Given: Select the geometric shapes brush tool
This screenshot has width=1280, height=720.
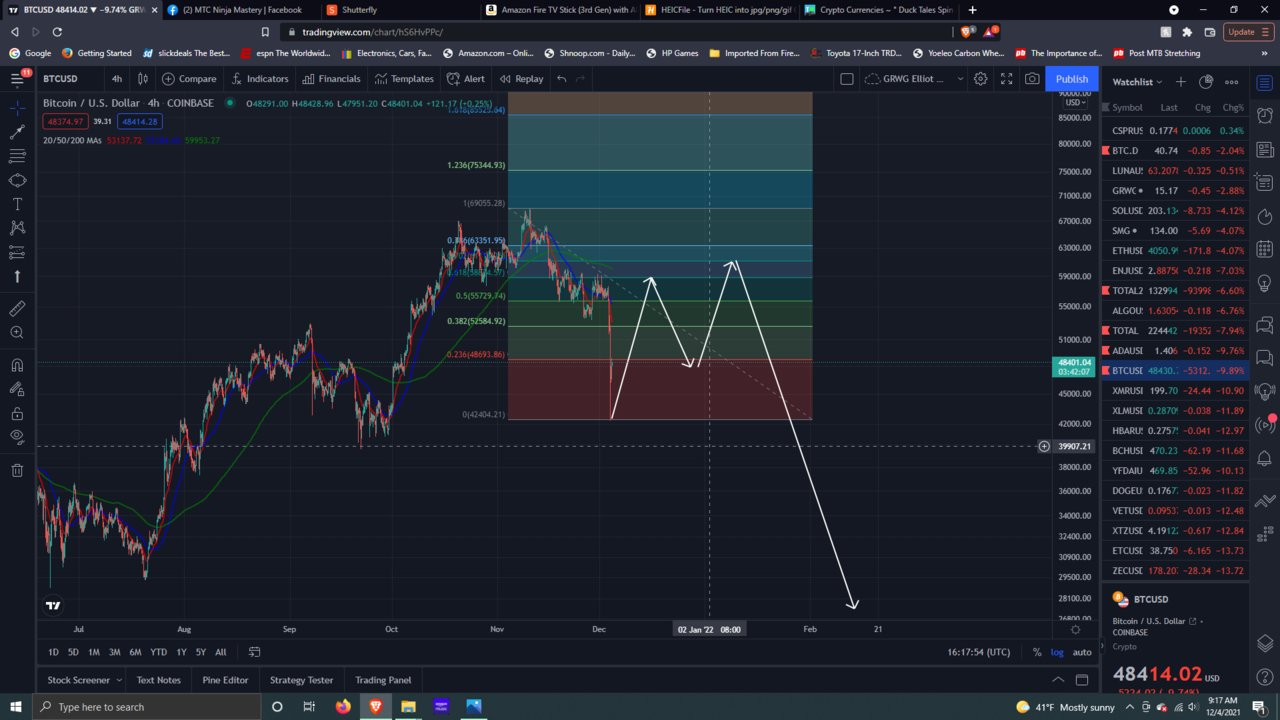Looking at the screenshot, I should [17, 180].
